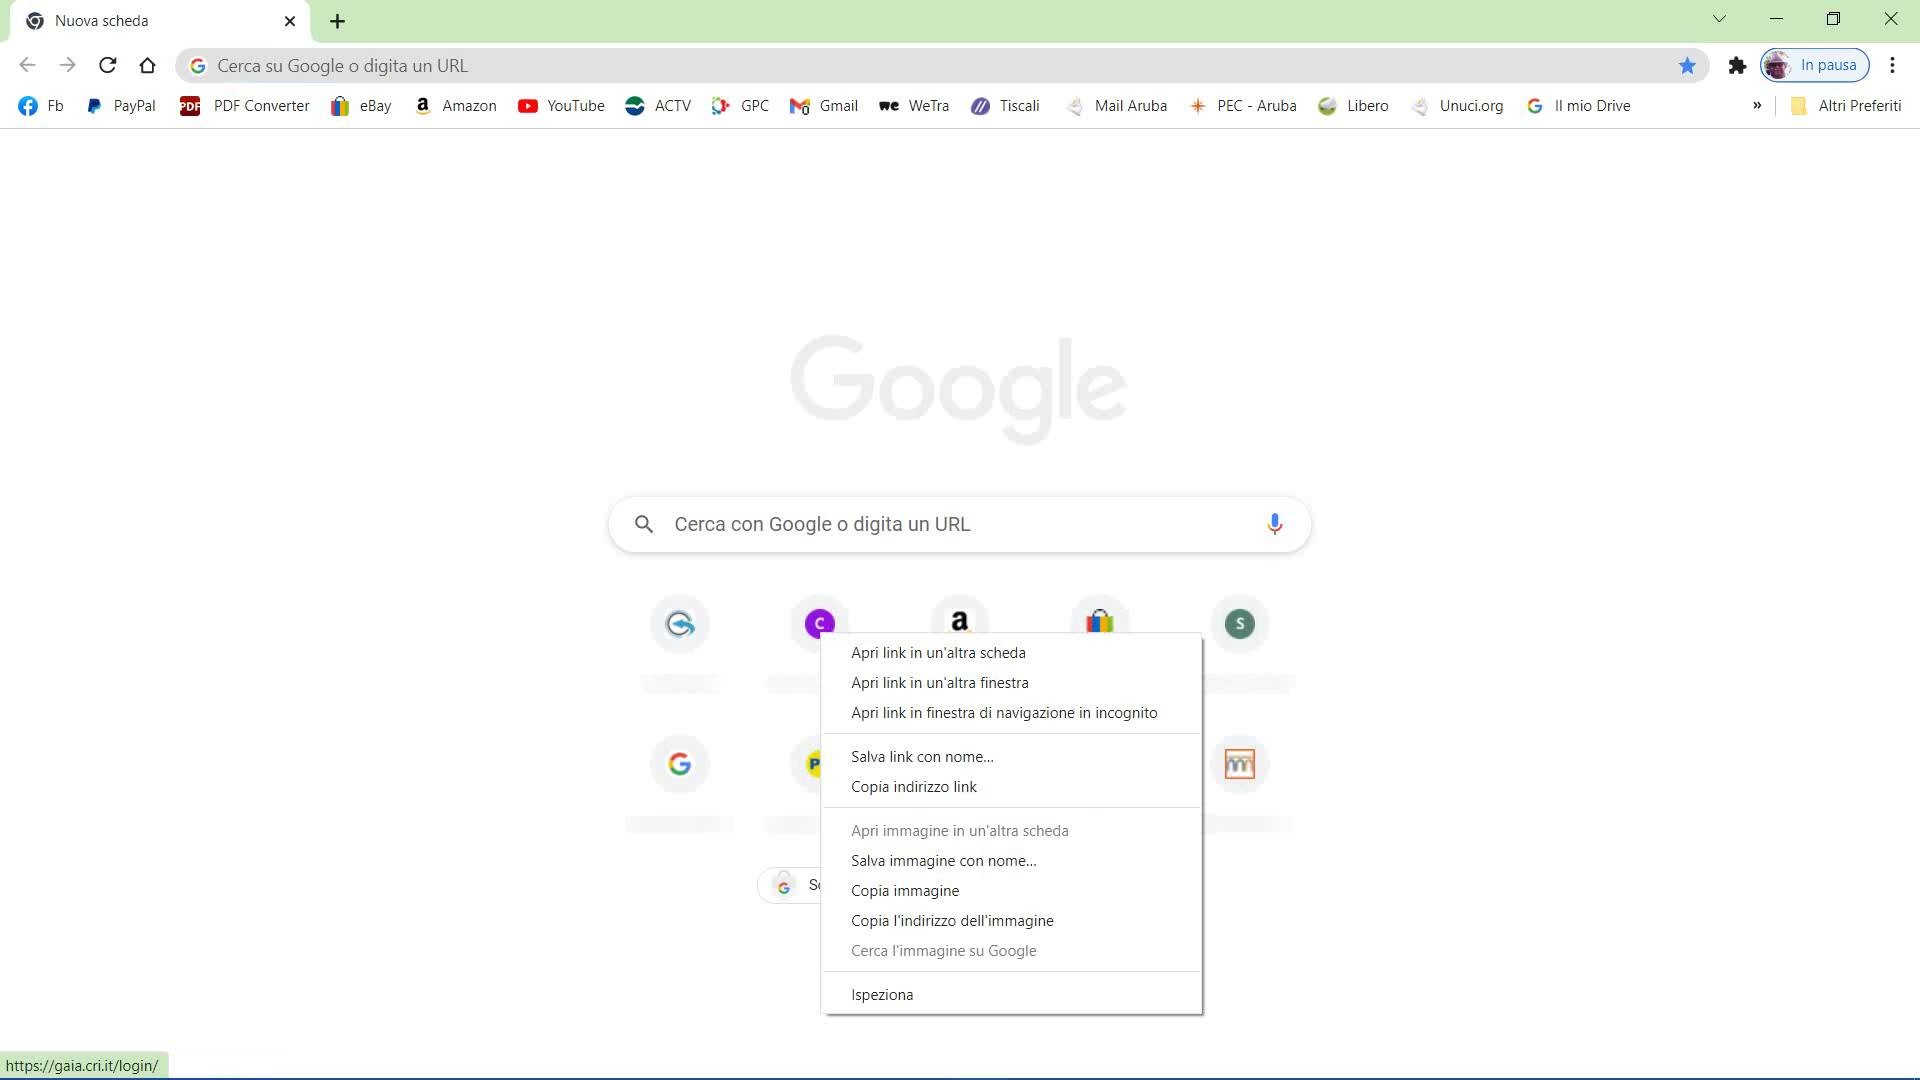Image resolution: width=1920 pixels, height=1080 pixels.
Task: Click the Google search box on the page
Action: pos(960,524)
